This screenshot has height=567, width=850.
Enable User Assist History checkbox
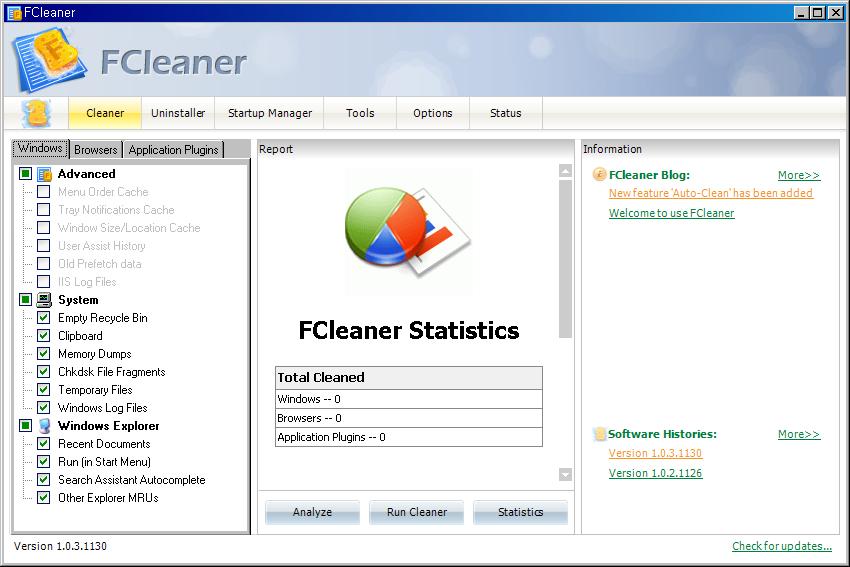43,246
